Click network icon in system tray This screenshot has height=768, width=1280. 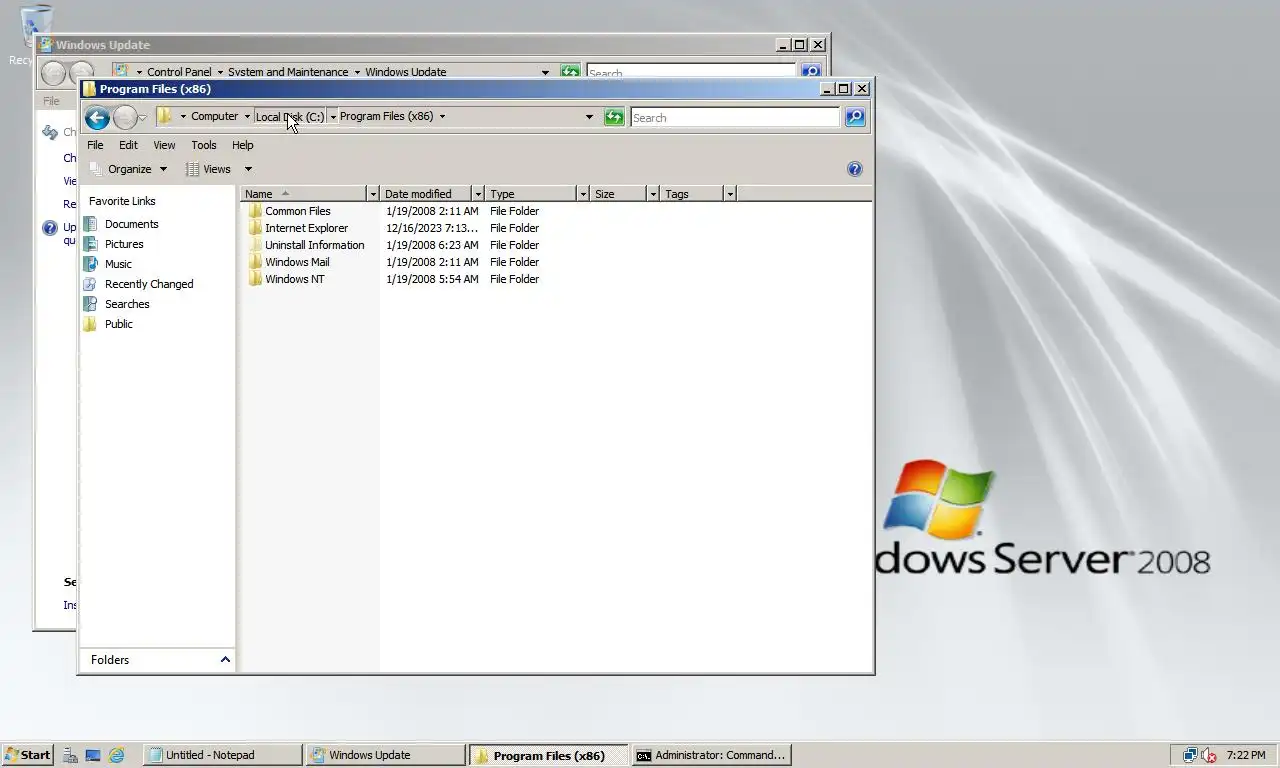tap(1190, 755)
